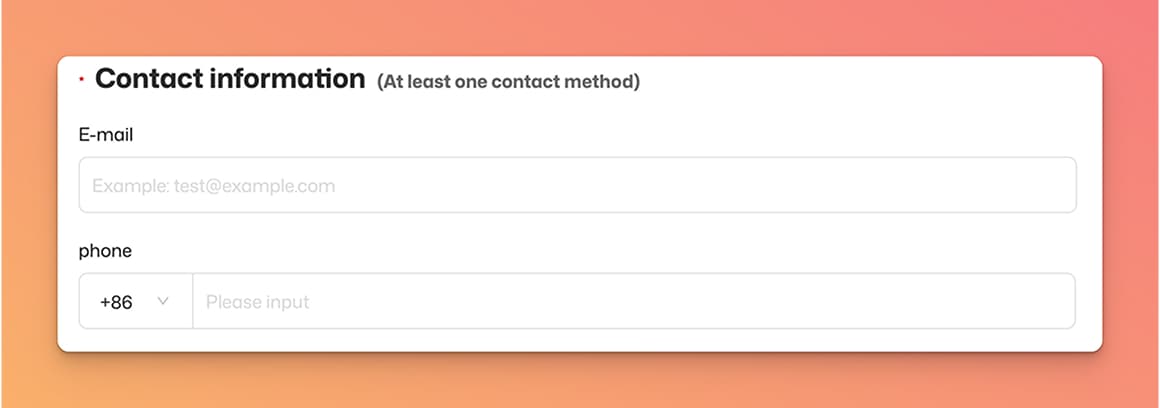Click the red required marker dot
Viewport: 1160px width, 408px height.
(81, 78)
